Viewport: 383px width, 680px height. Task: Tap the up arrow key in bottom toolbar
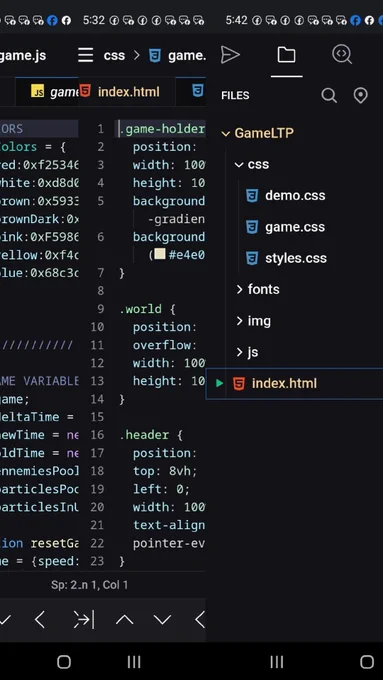(x=124, y=620)
